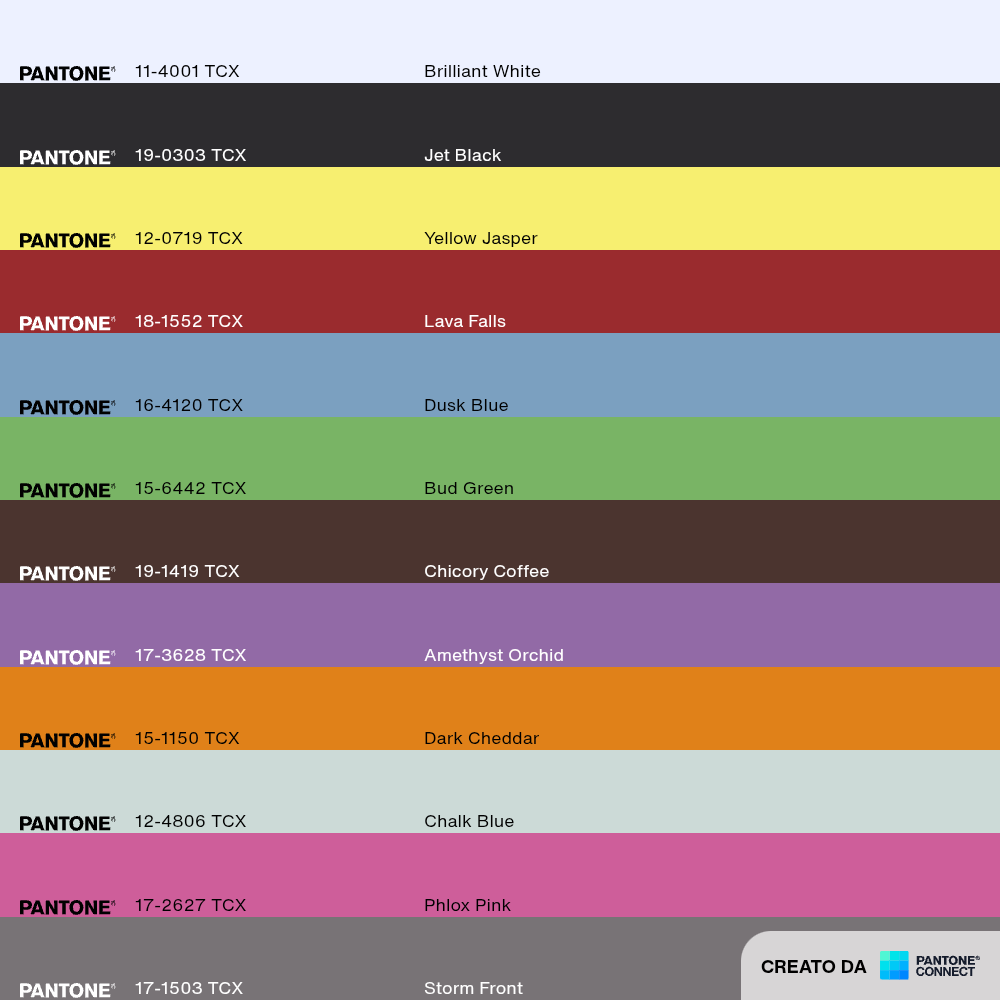Click the PANTONE logo beside 11-4001 TCX
Screen dimensions: 1000x1000
(x=67, y=73)
